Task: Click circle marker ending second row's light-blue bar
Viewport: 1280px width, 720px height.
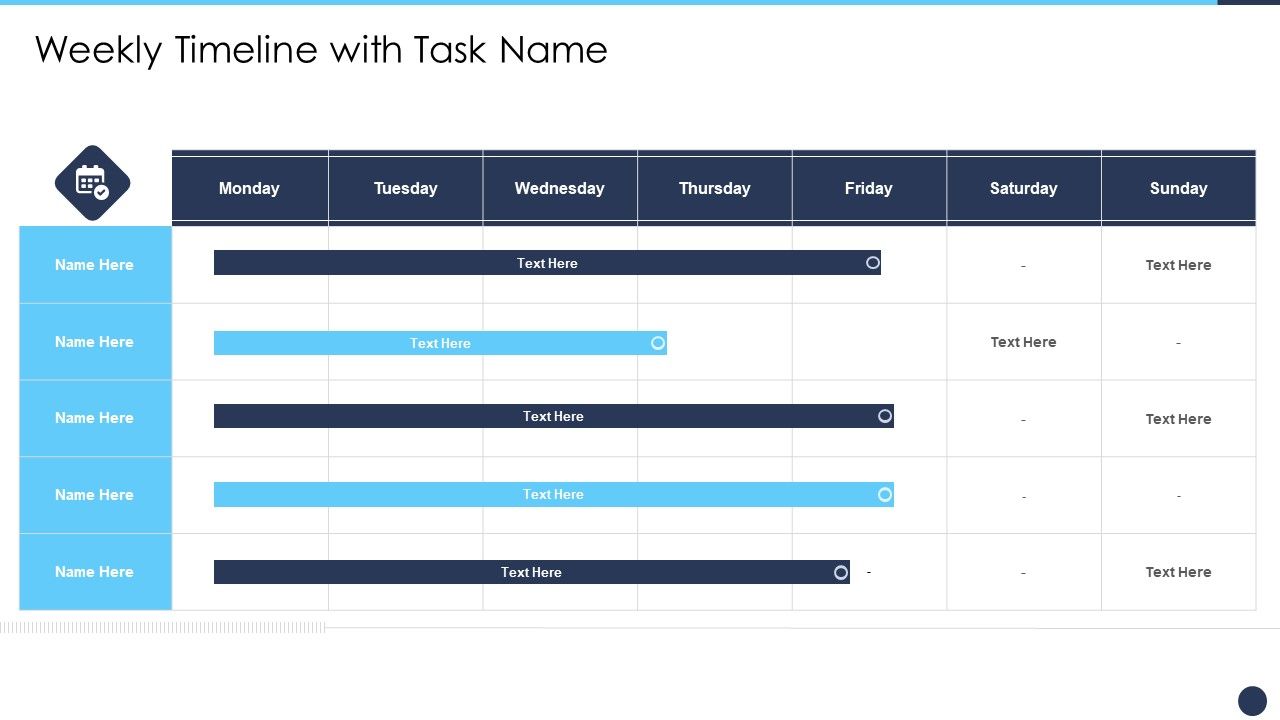Action: point(658,343)
